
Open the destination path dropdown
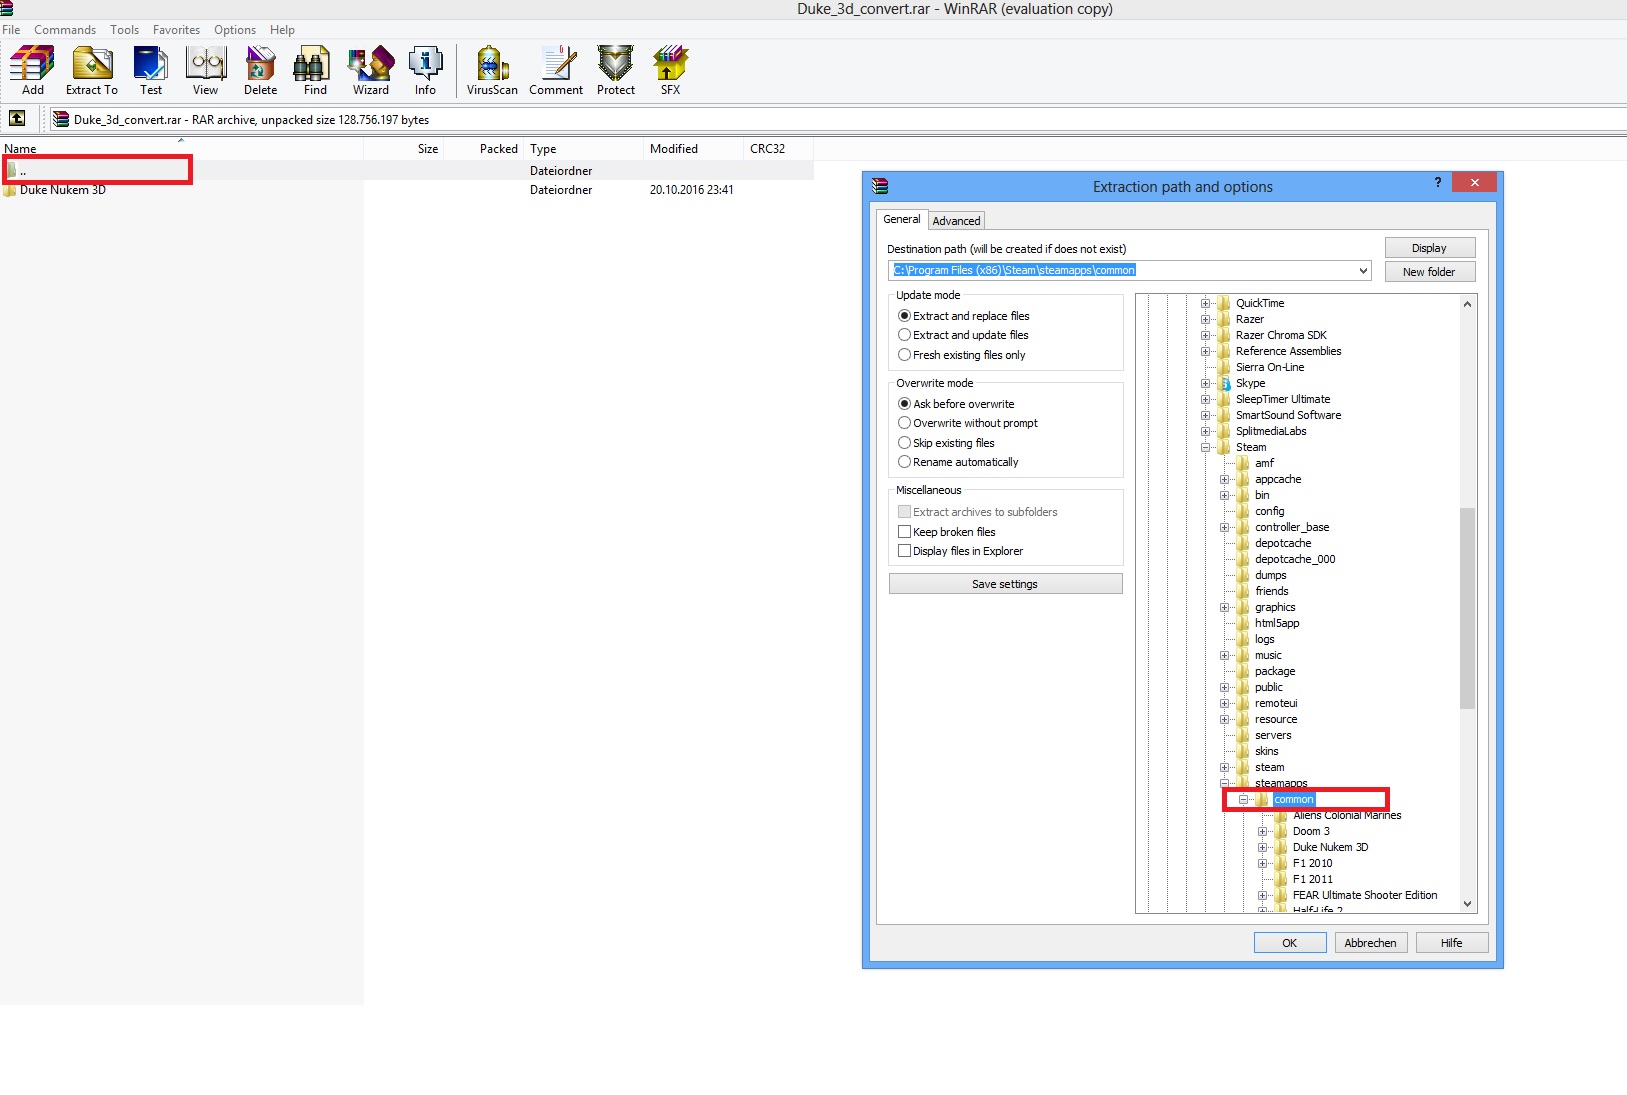coord(1363,271)
